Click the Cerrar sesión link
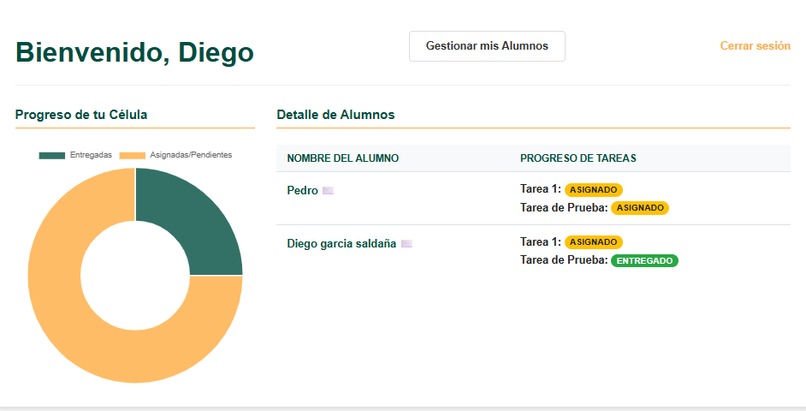Screen dimensions: 806x411 coord(755,46)
